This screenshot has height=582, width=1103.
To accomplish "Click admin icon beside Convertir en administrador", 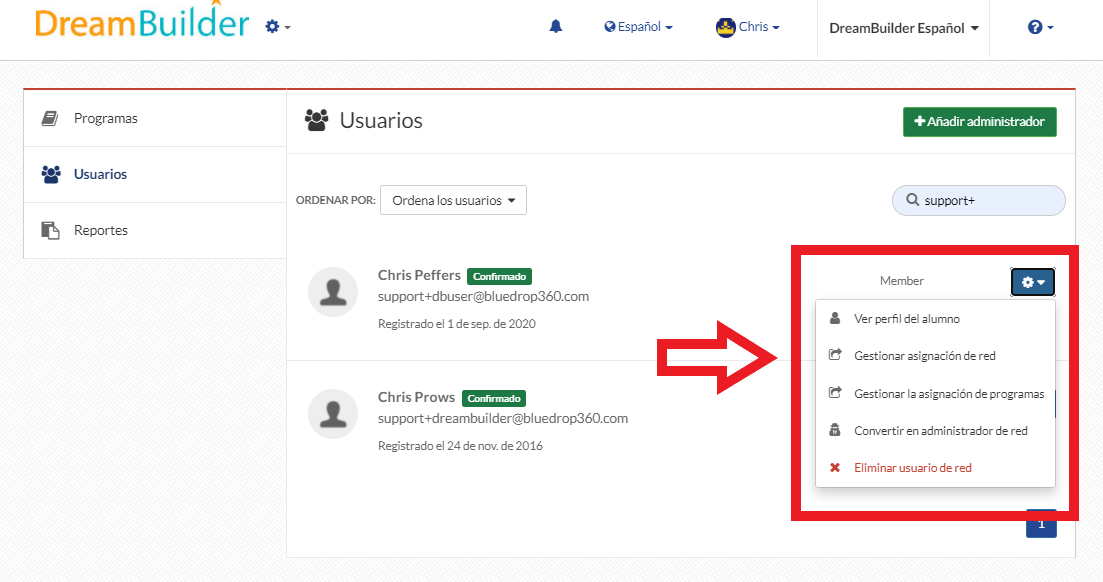I will (x=835, y=430).
